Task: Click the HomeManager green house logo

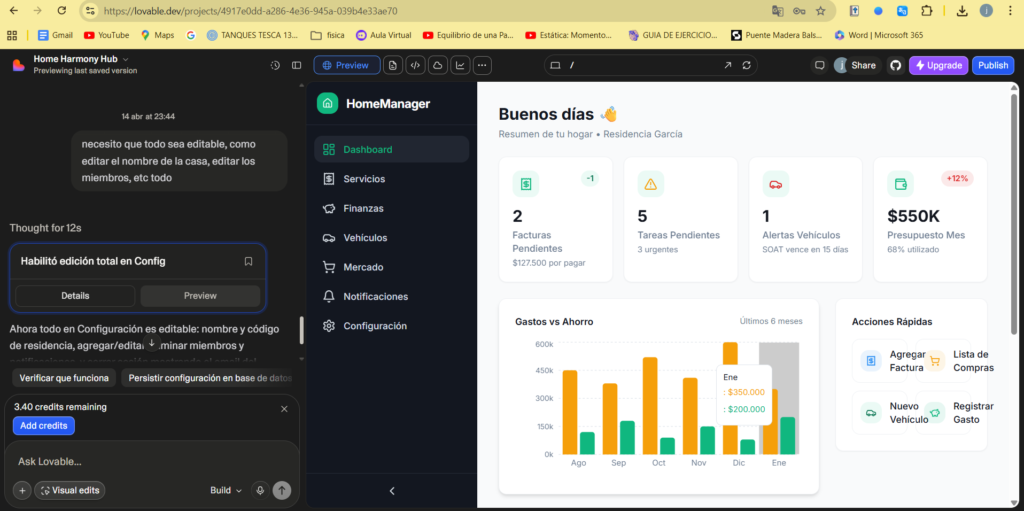Action: 327,103
